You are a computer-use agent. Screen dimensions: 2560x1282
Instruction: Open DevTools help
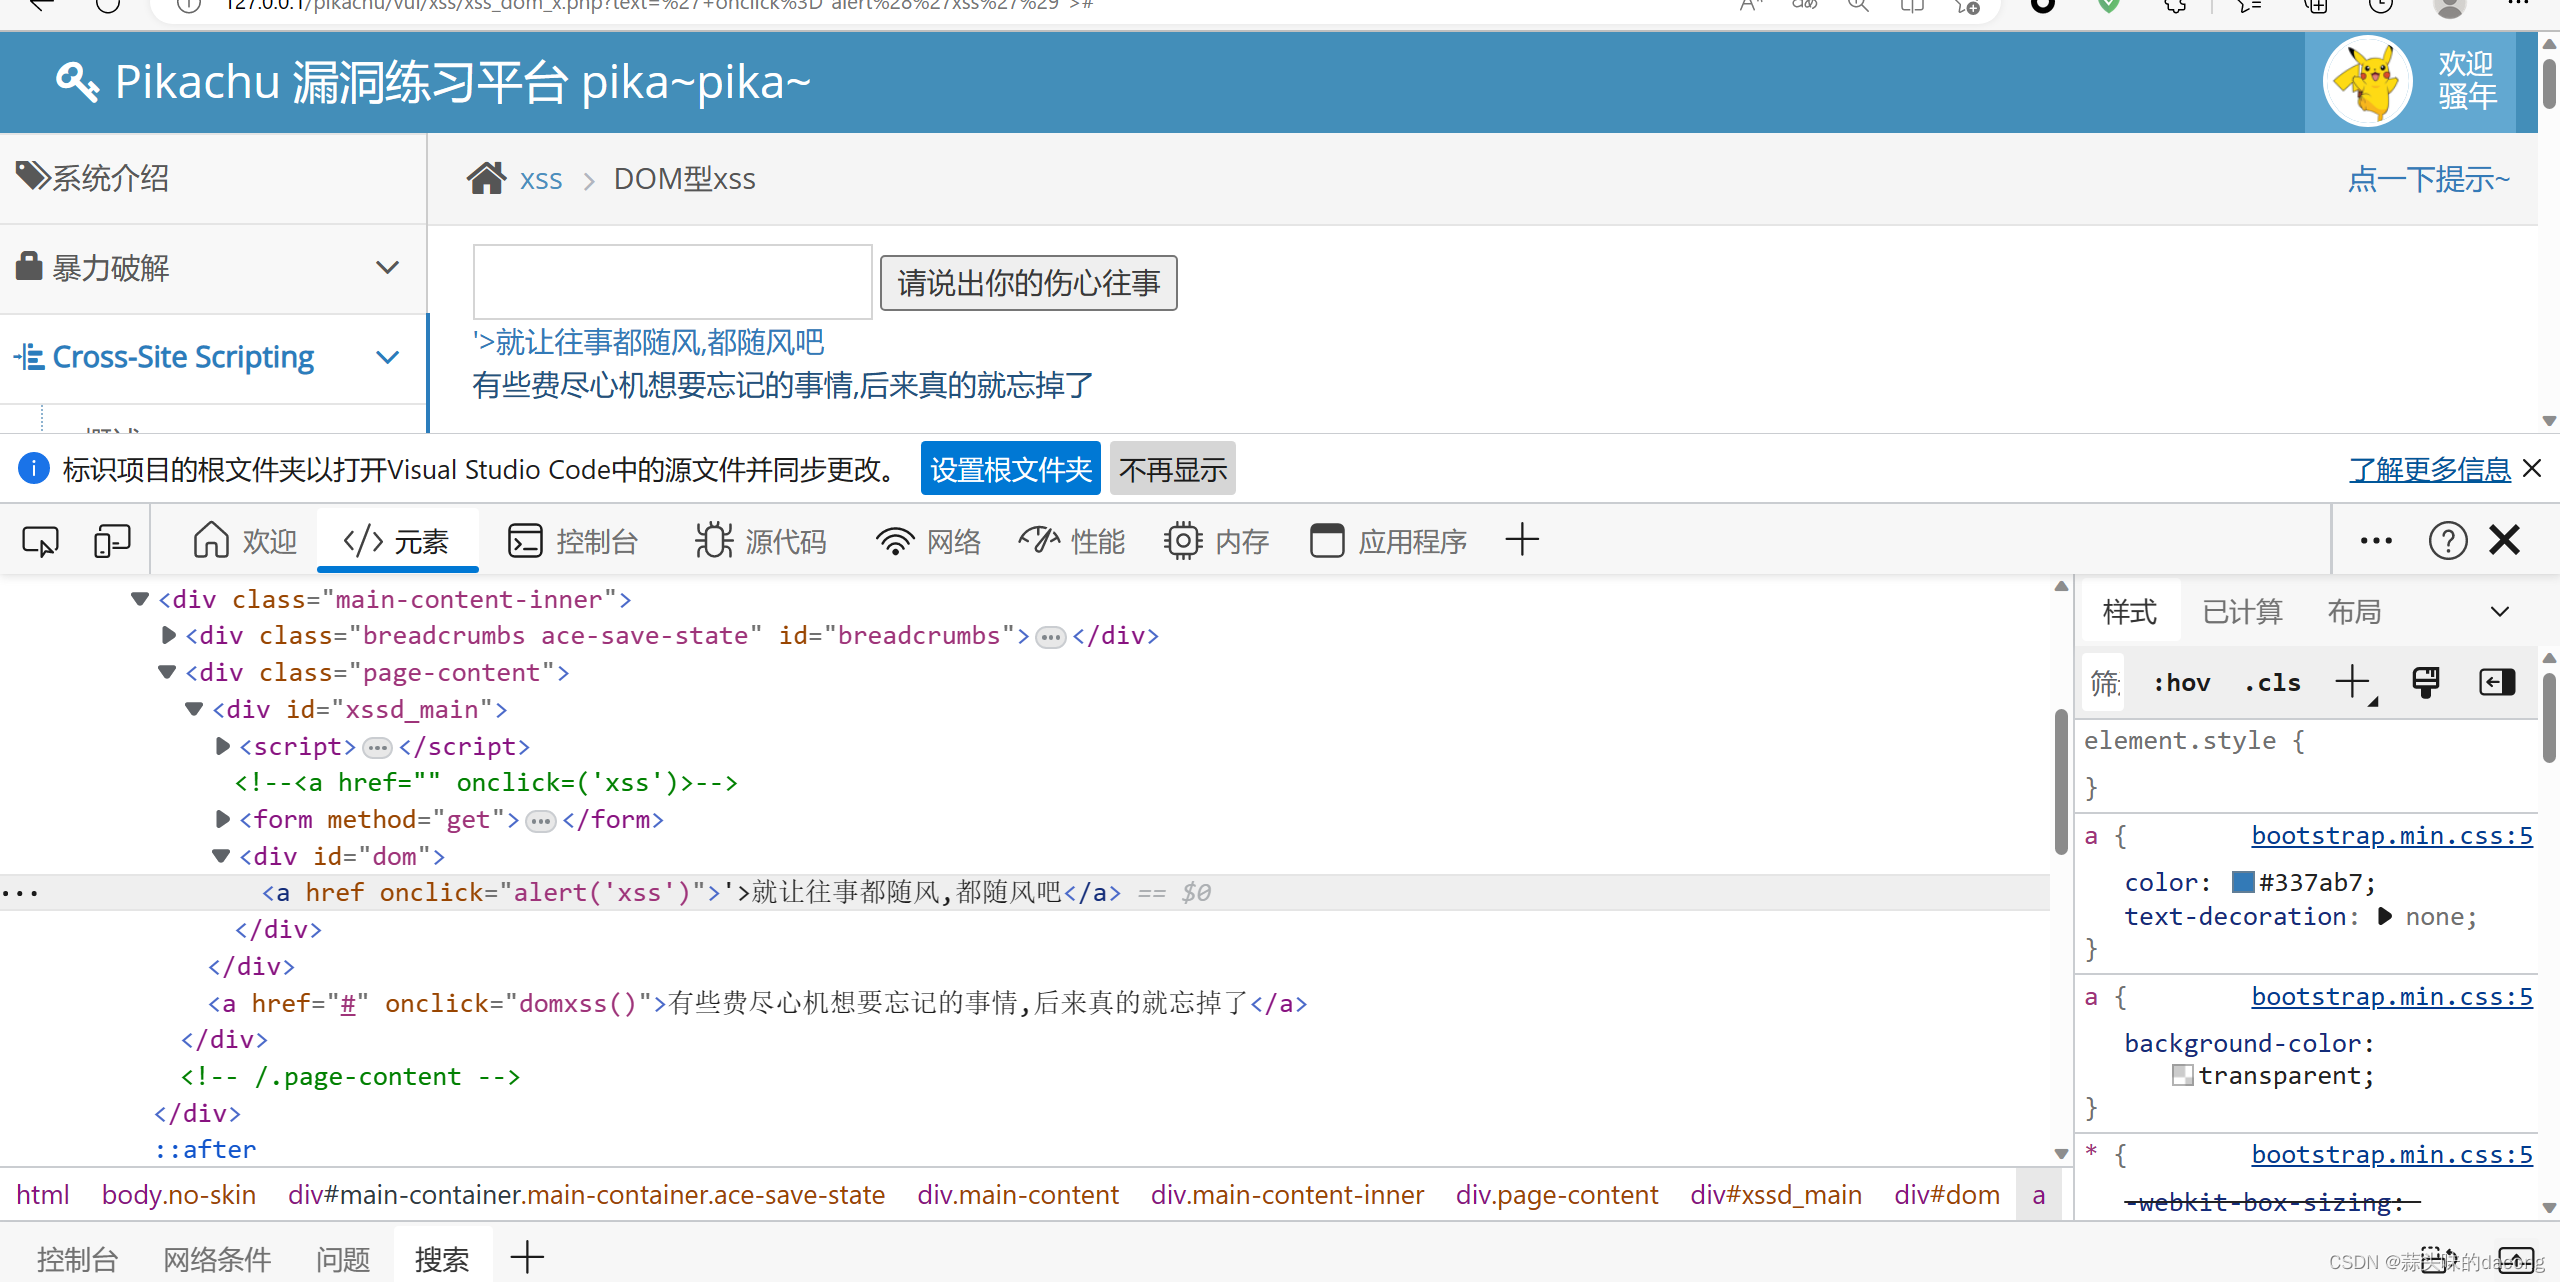coord(2447,540)
